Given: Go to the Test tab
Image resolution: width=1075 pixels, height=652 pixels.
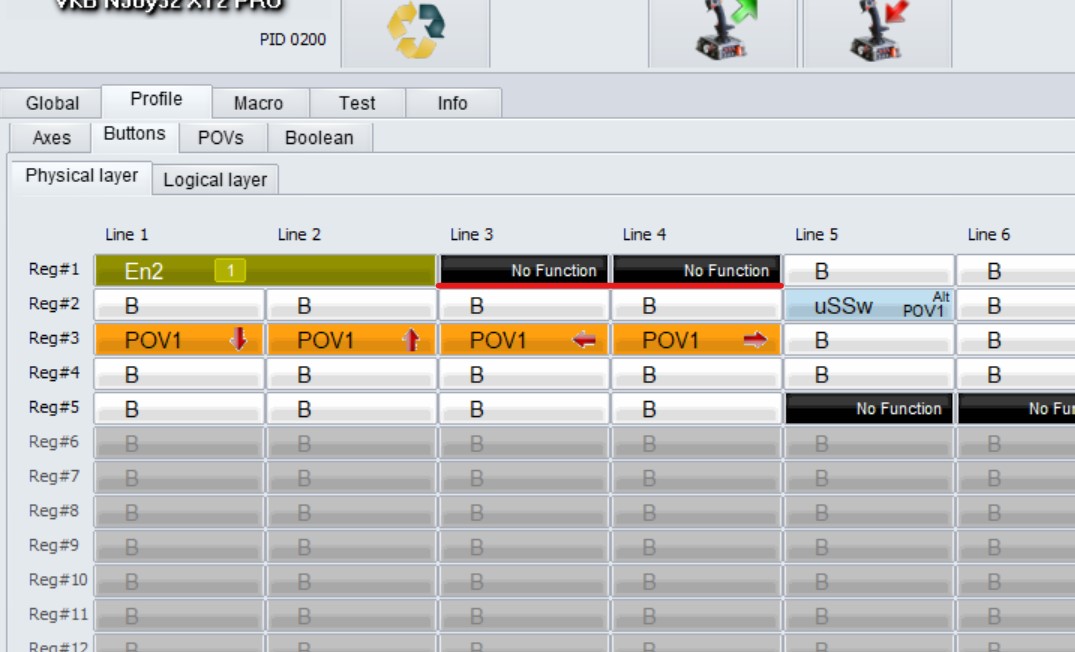Looking at the screenshot, I should pos(357,103).
